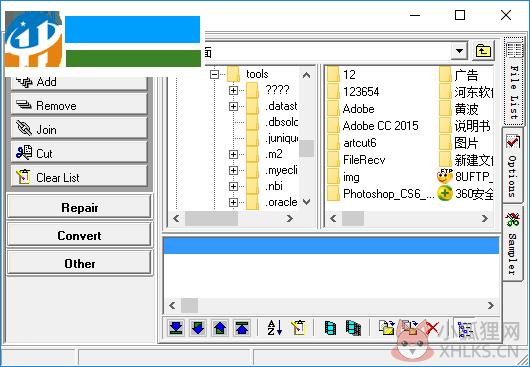Click the path combo box field
The height and width of the screenshot is (367, 530).
(328, 51)
